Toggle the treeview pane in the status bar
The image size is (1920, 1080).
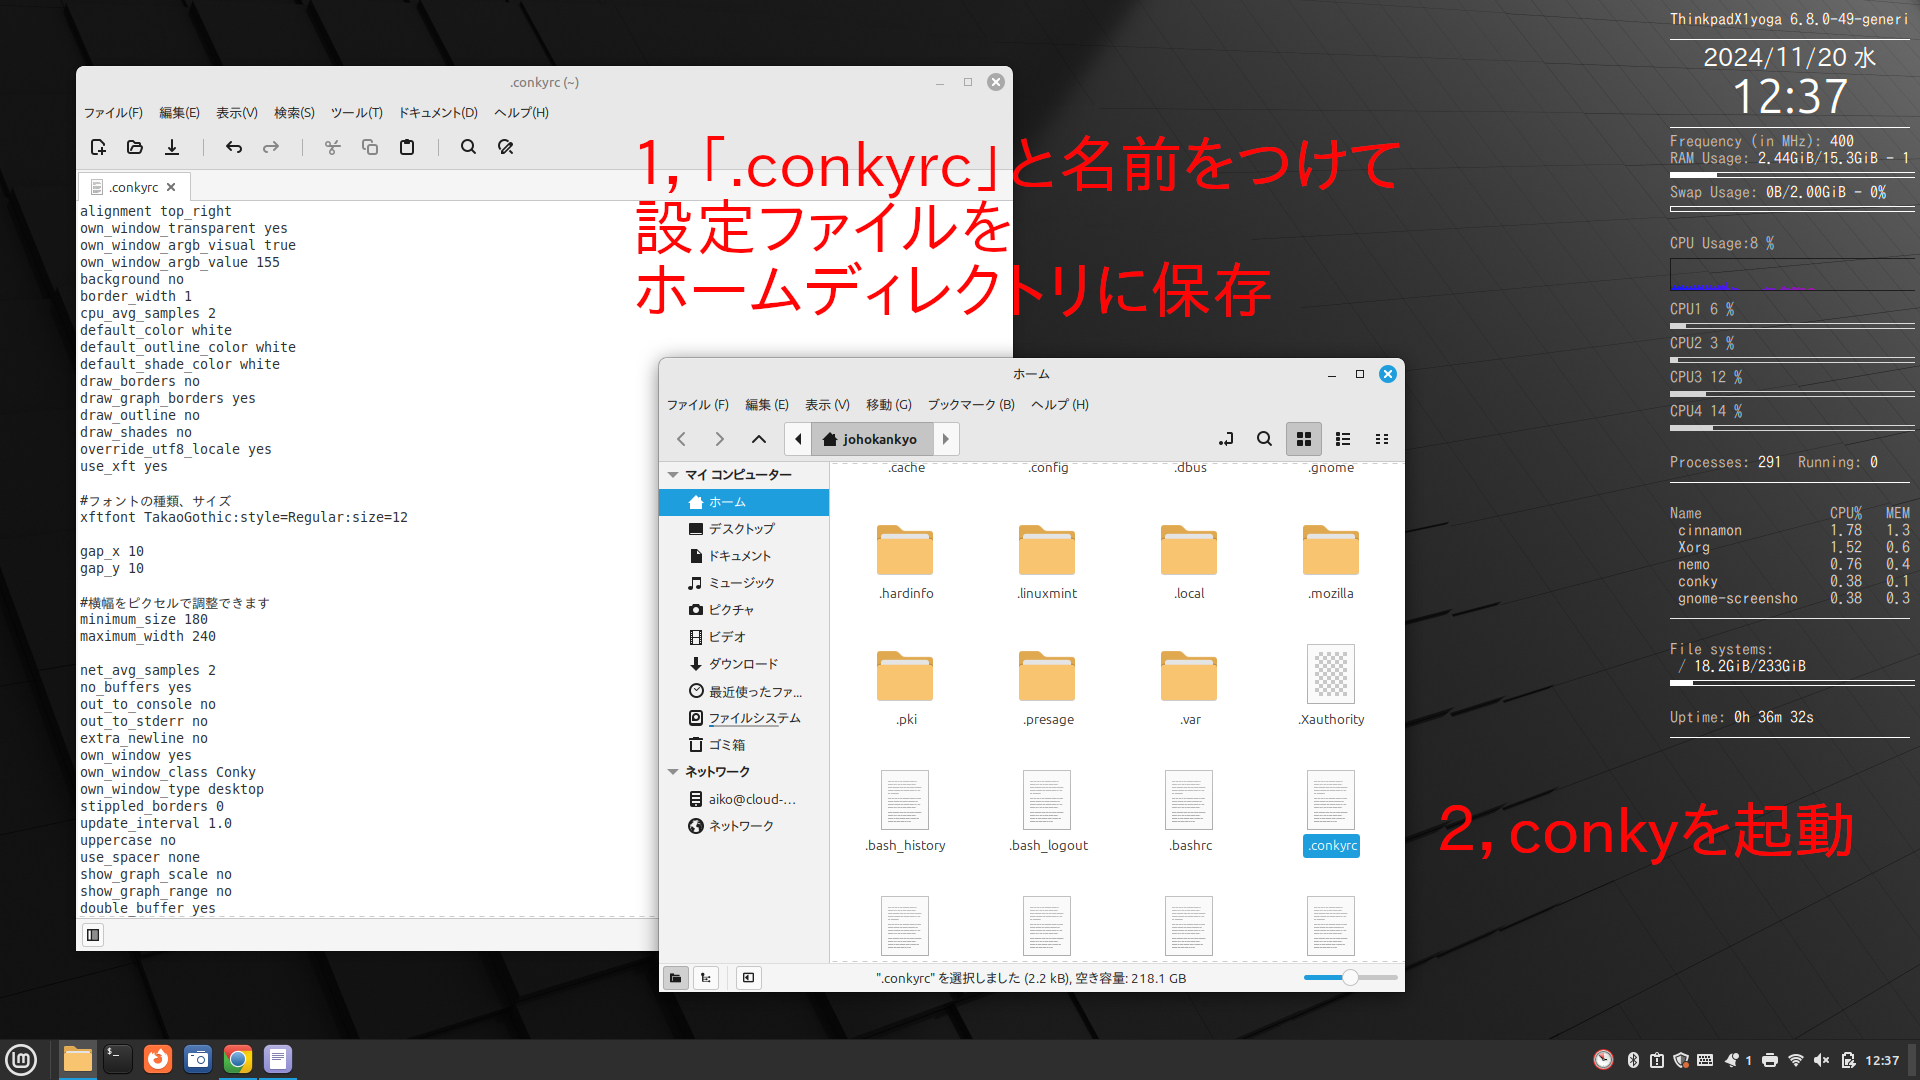(706, 978)
